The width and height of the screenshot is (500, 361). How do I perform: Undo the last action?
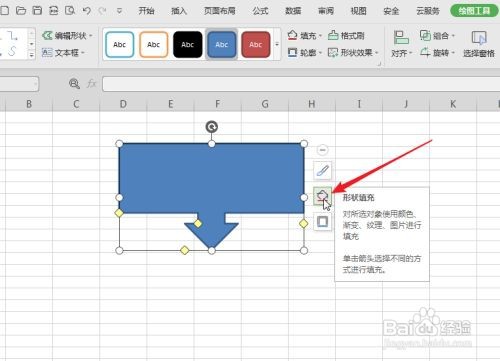click(87, 11)
